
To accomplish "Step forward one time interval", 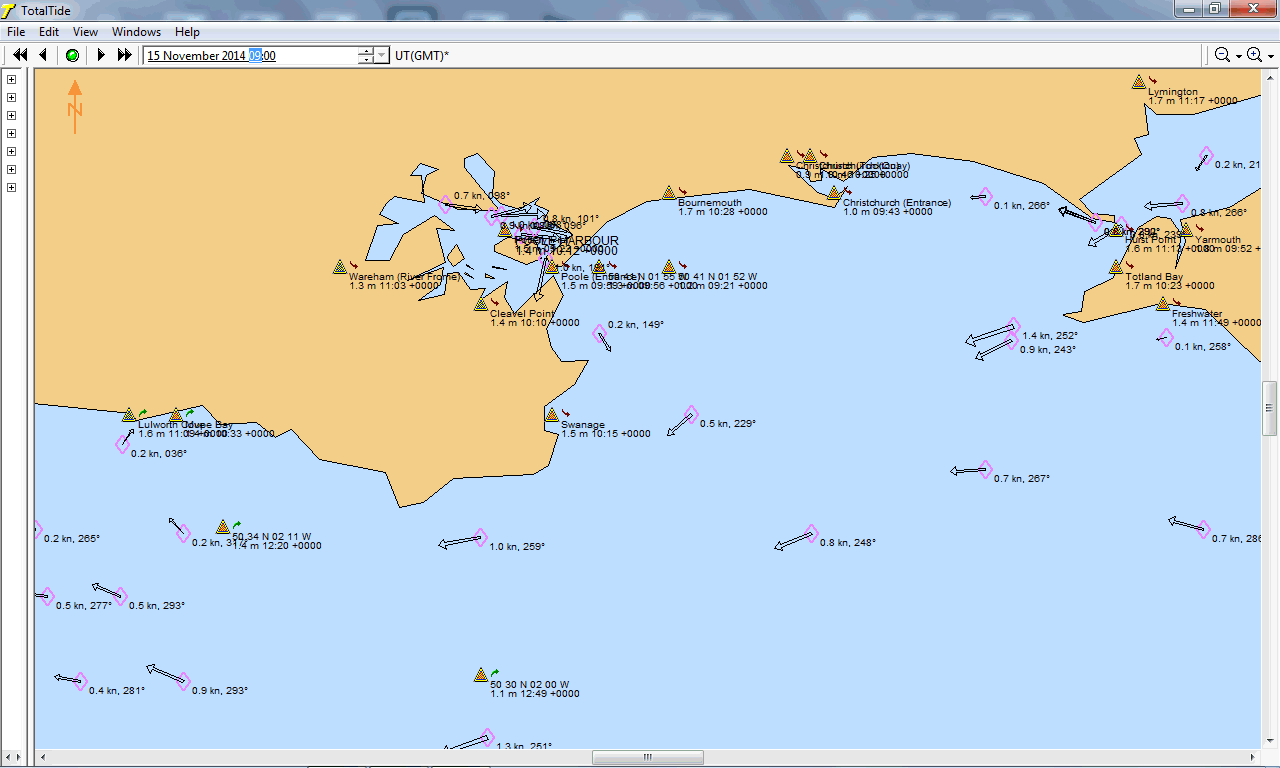I will [100, 55].
